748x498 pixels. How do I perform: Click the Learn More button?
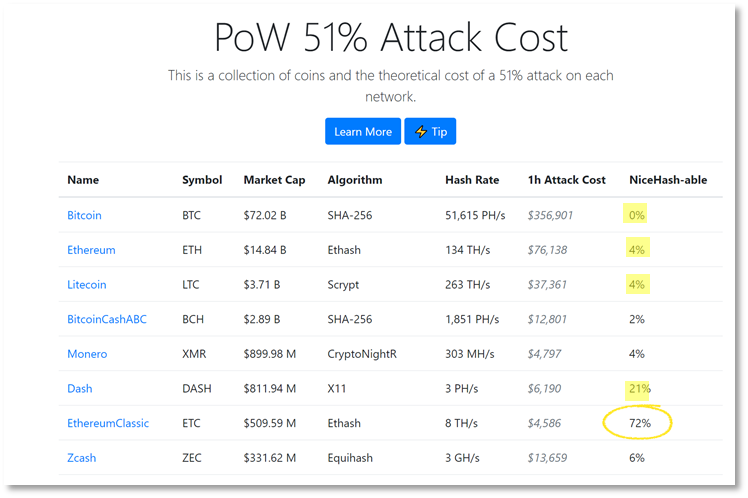[x=363, y=132]
